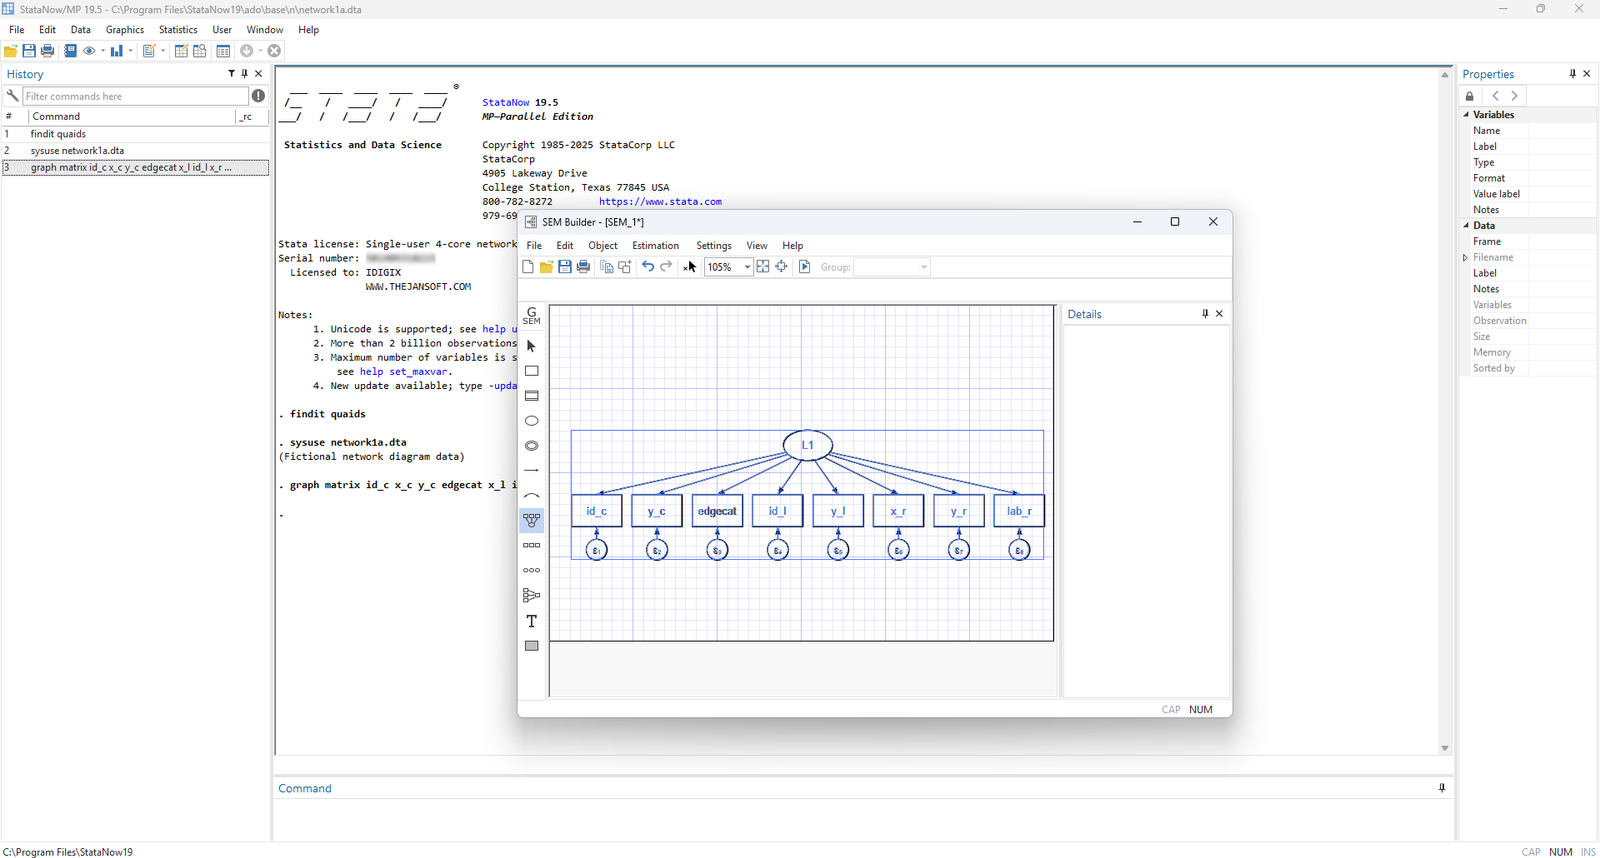Expand the Filename row in Properties

tap(1466, 258)
